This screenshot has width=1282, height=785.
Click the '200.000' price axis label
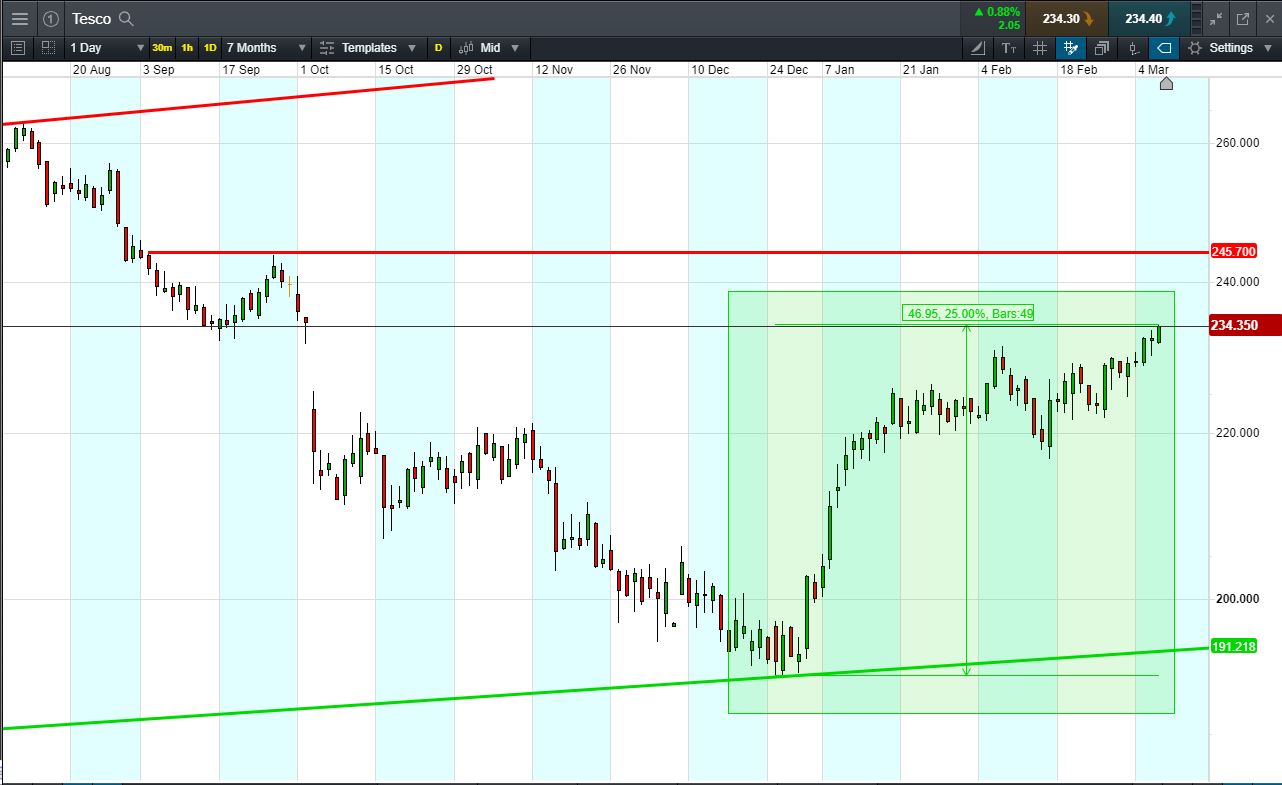1237,599
